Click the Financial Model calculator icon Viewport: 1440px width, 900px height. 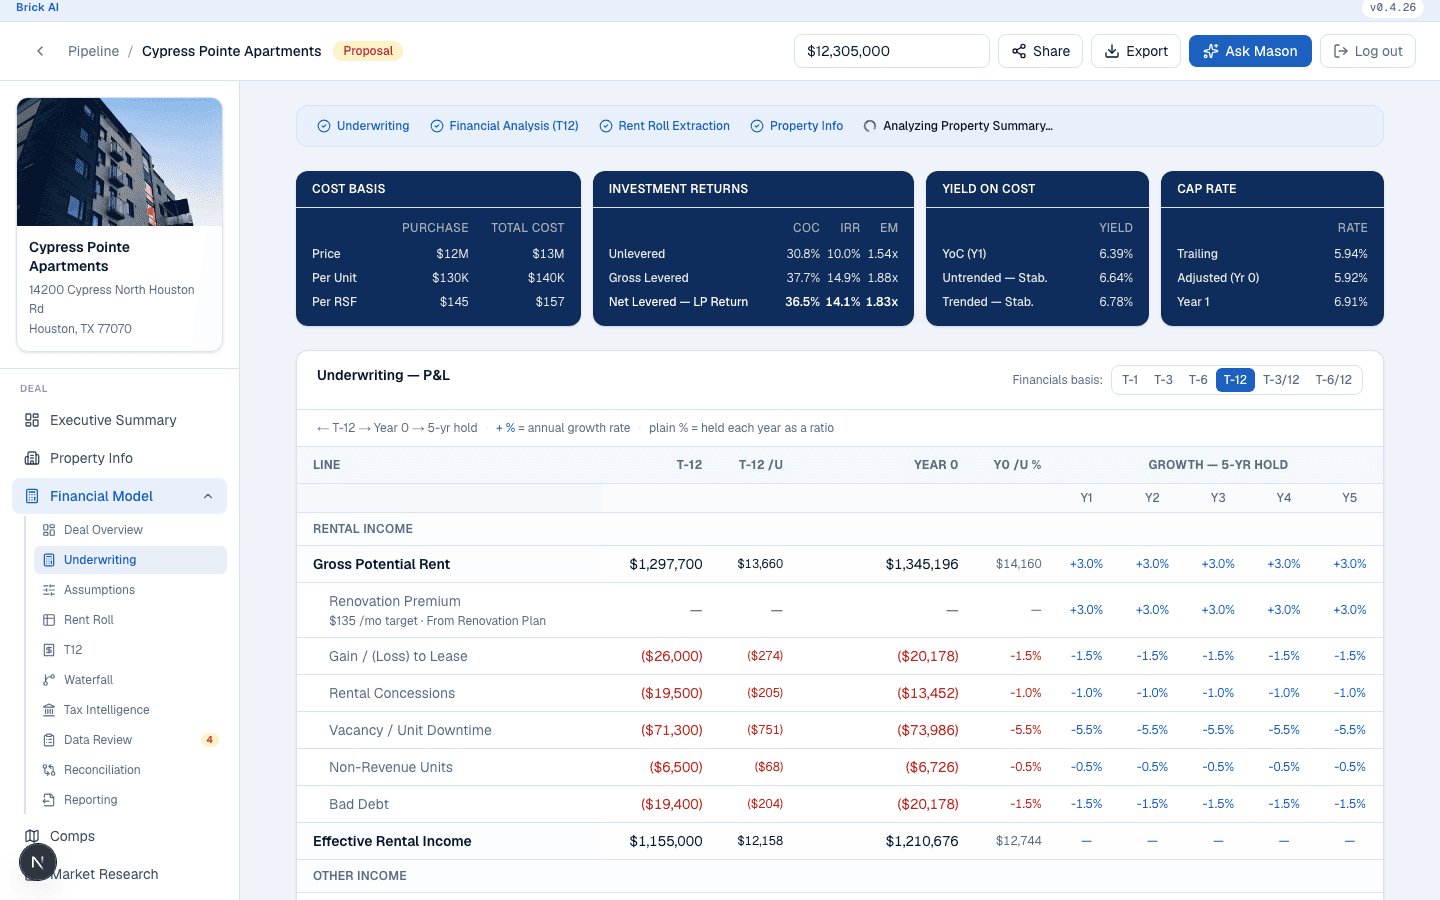(x=32, y=496)
